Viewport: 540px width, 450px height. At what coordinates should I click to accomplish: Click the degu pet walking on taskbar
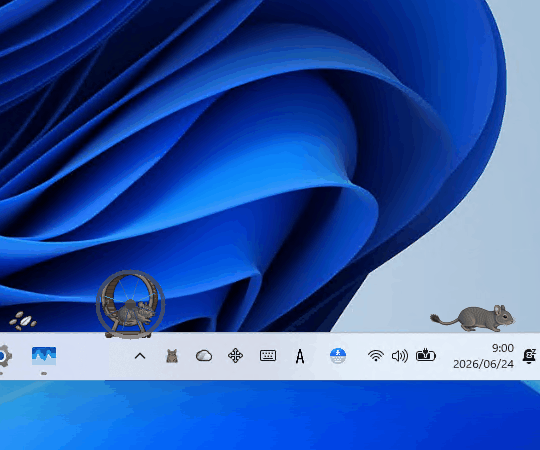472,318
